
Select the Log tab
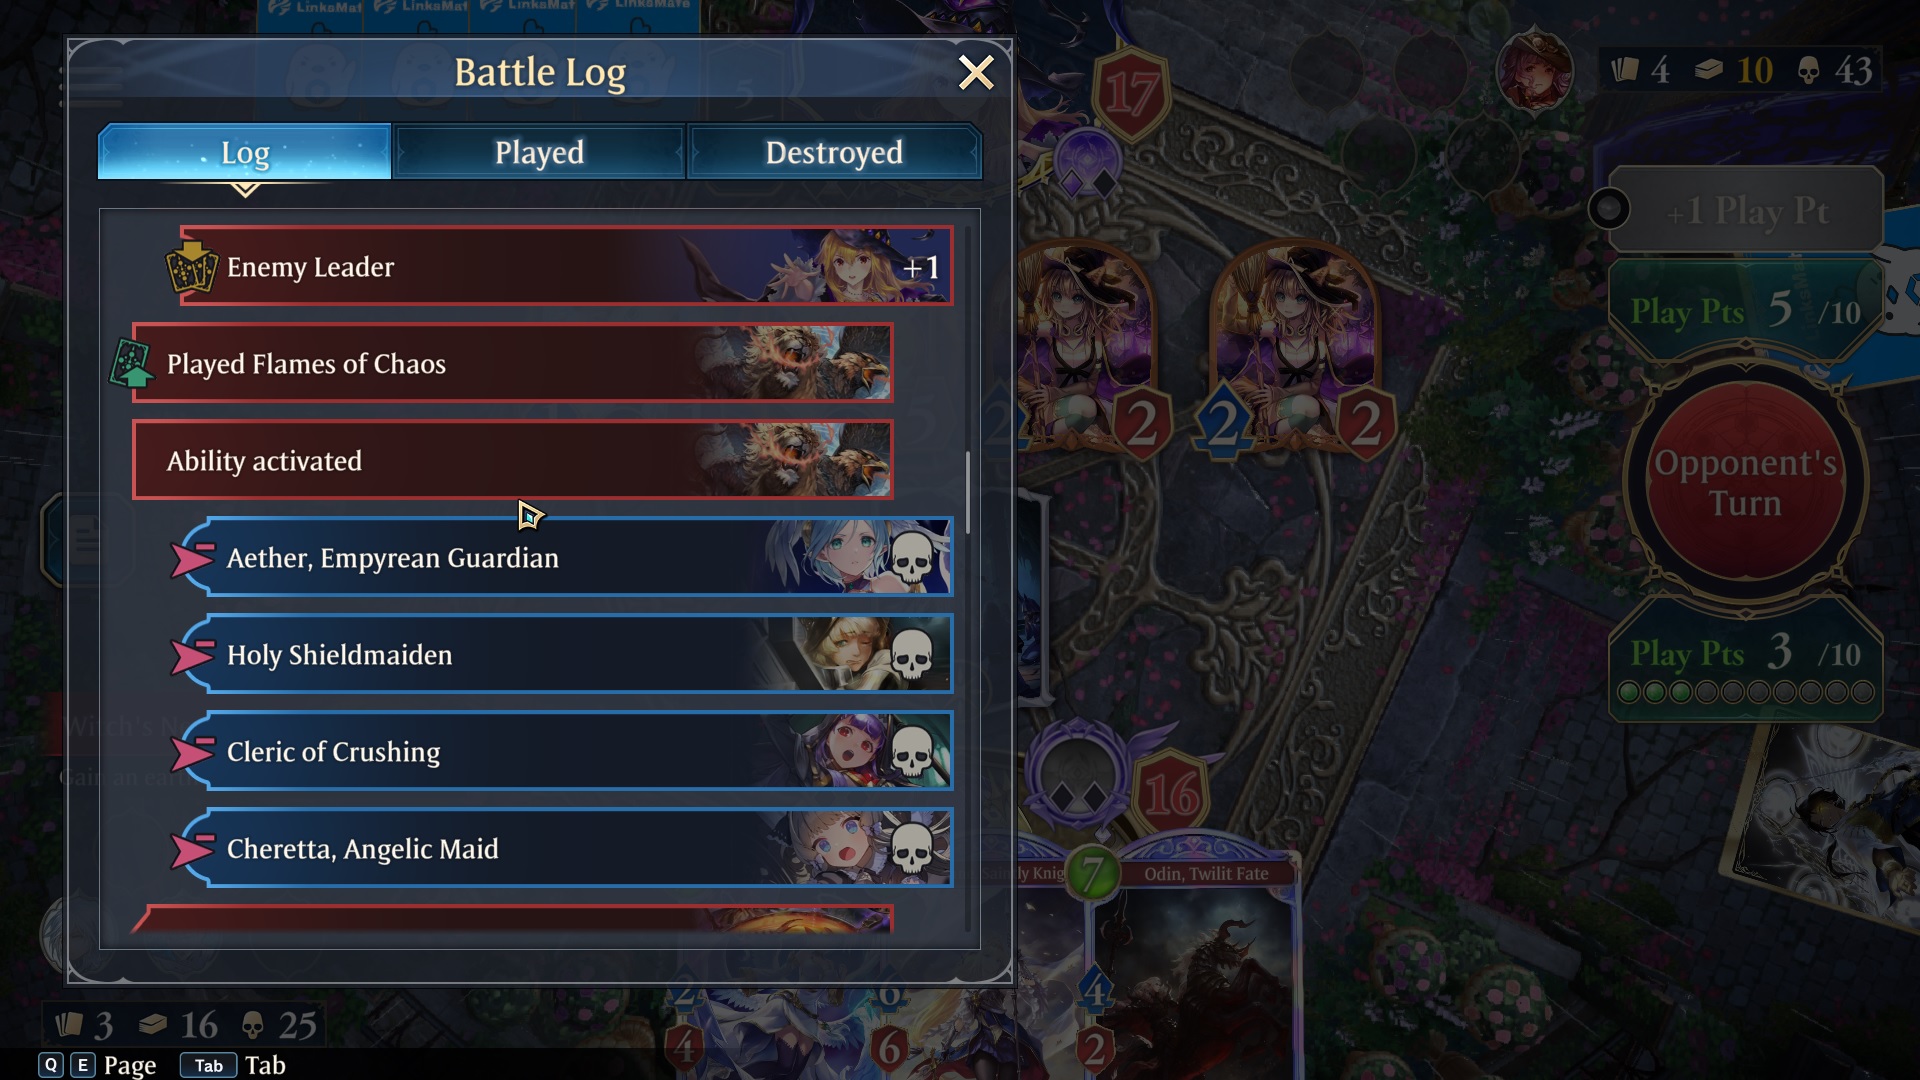[245, 152]
